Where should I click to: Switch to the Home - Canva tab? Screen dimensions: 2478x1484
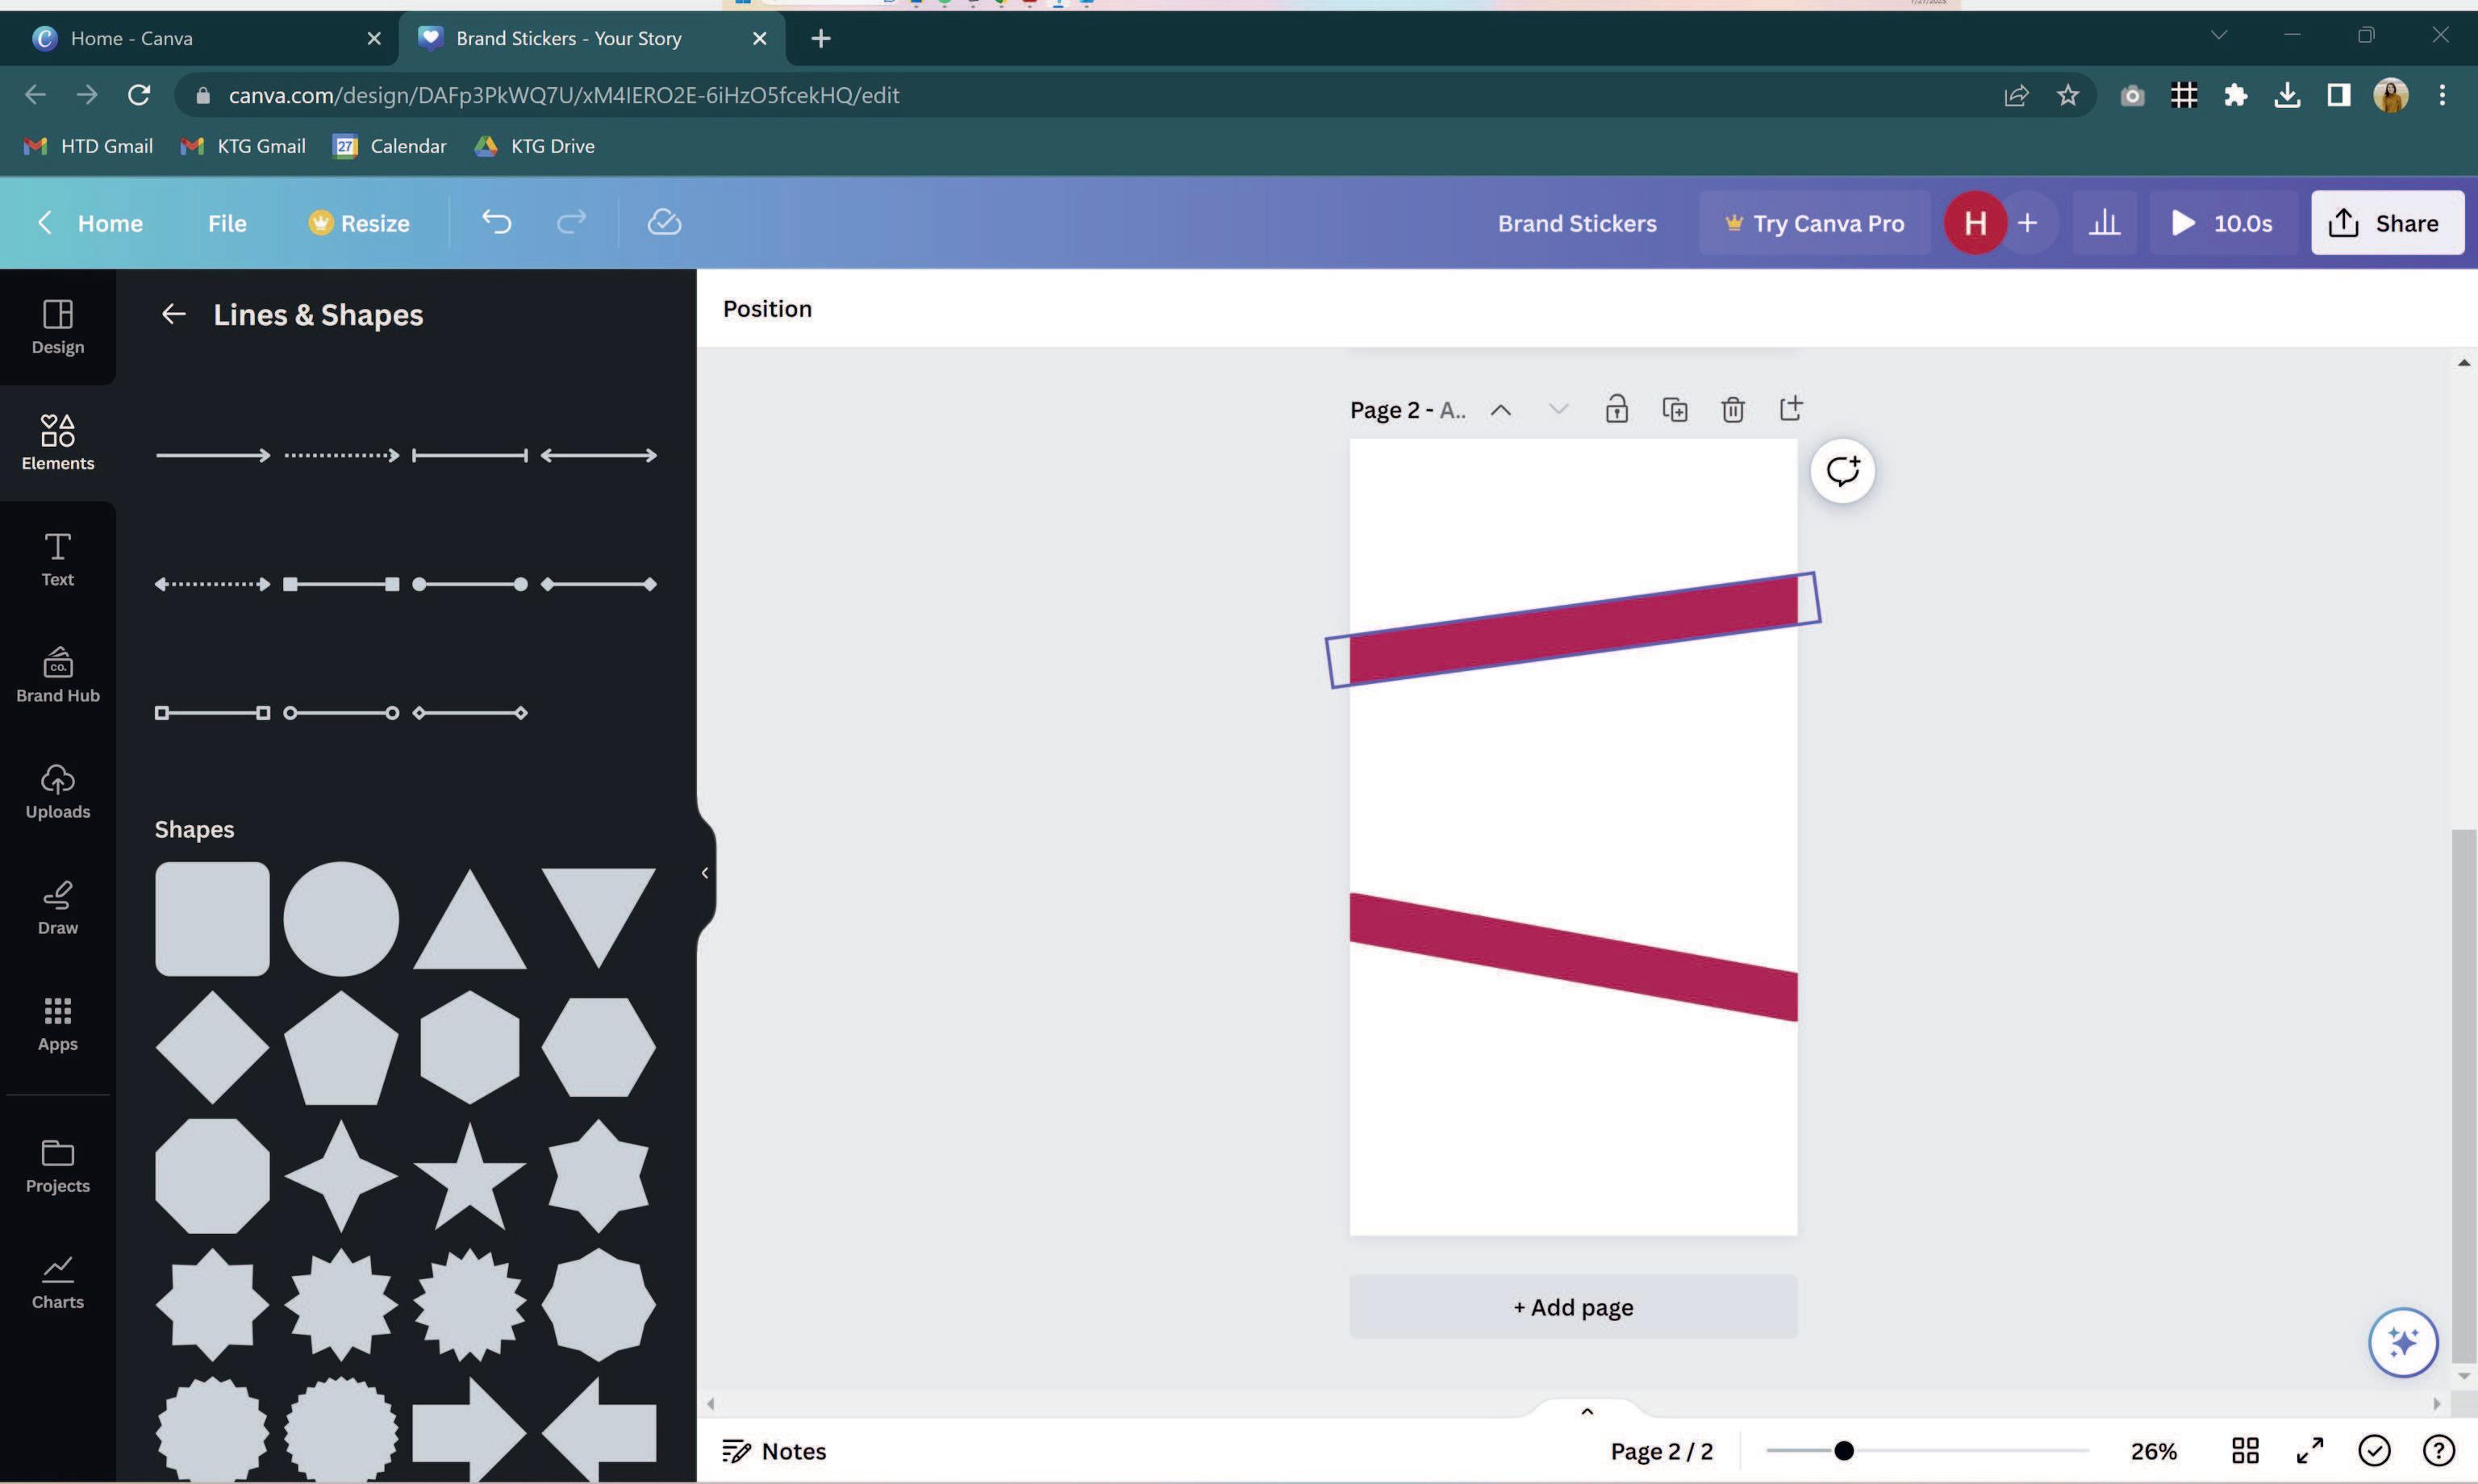tap(130, 38)
